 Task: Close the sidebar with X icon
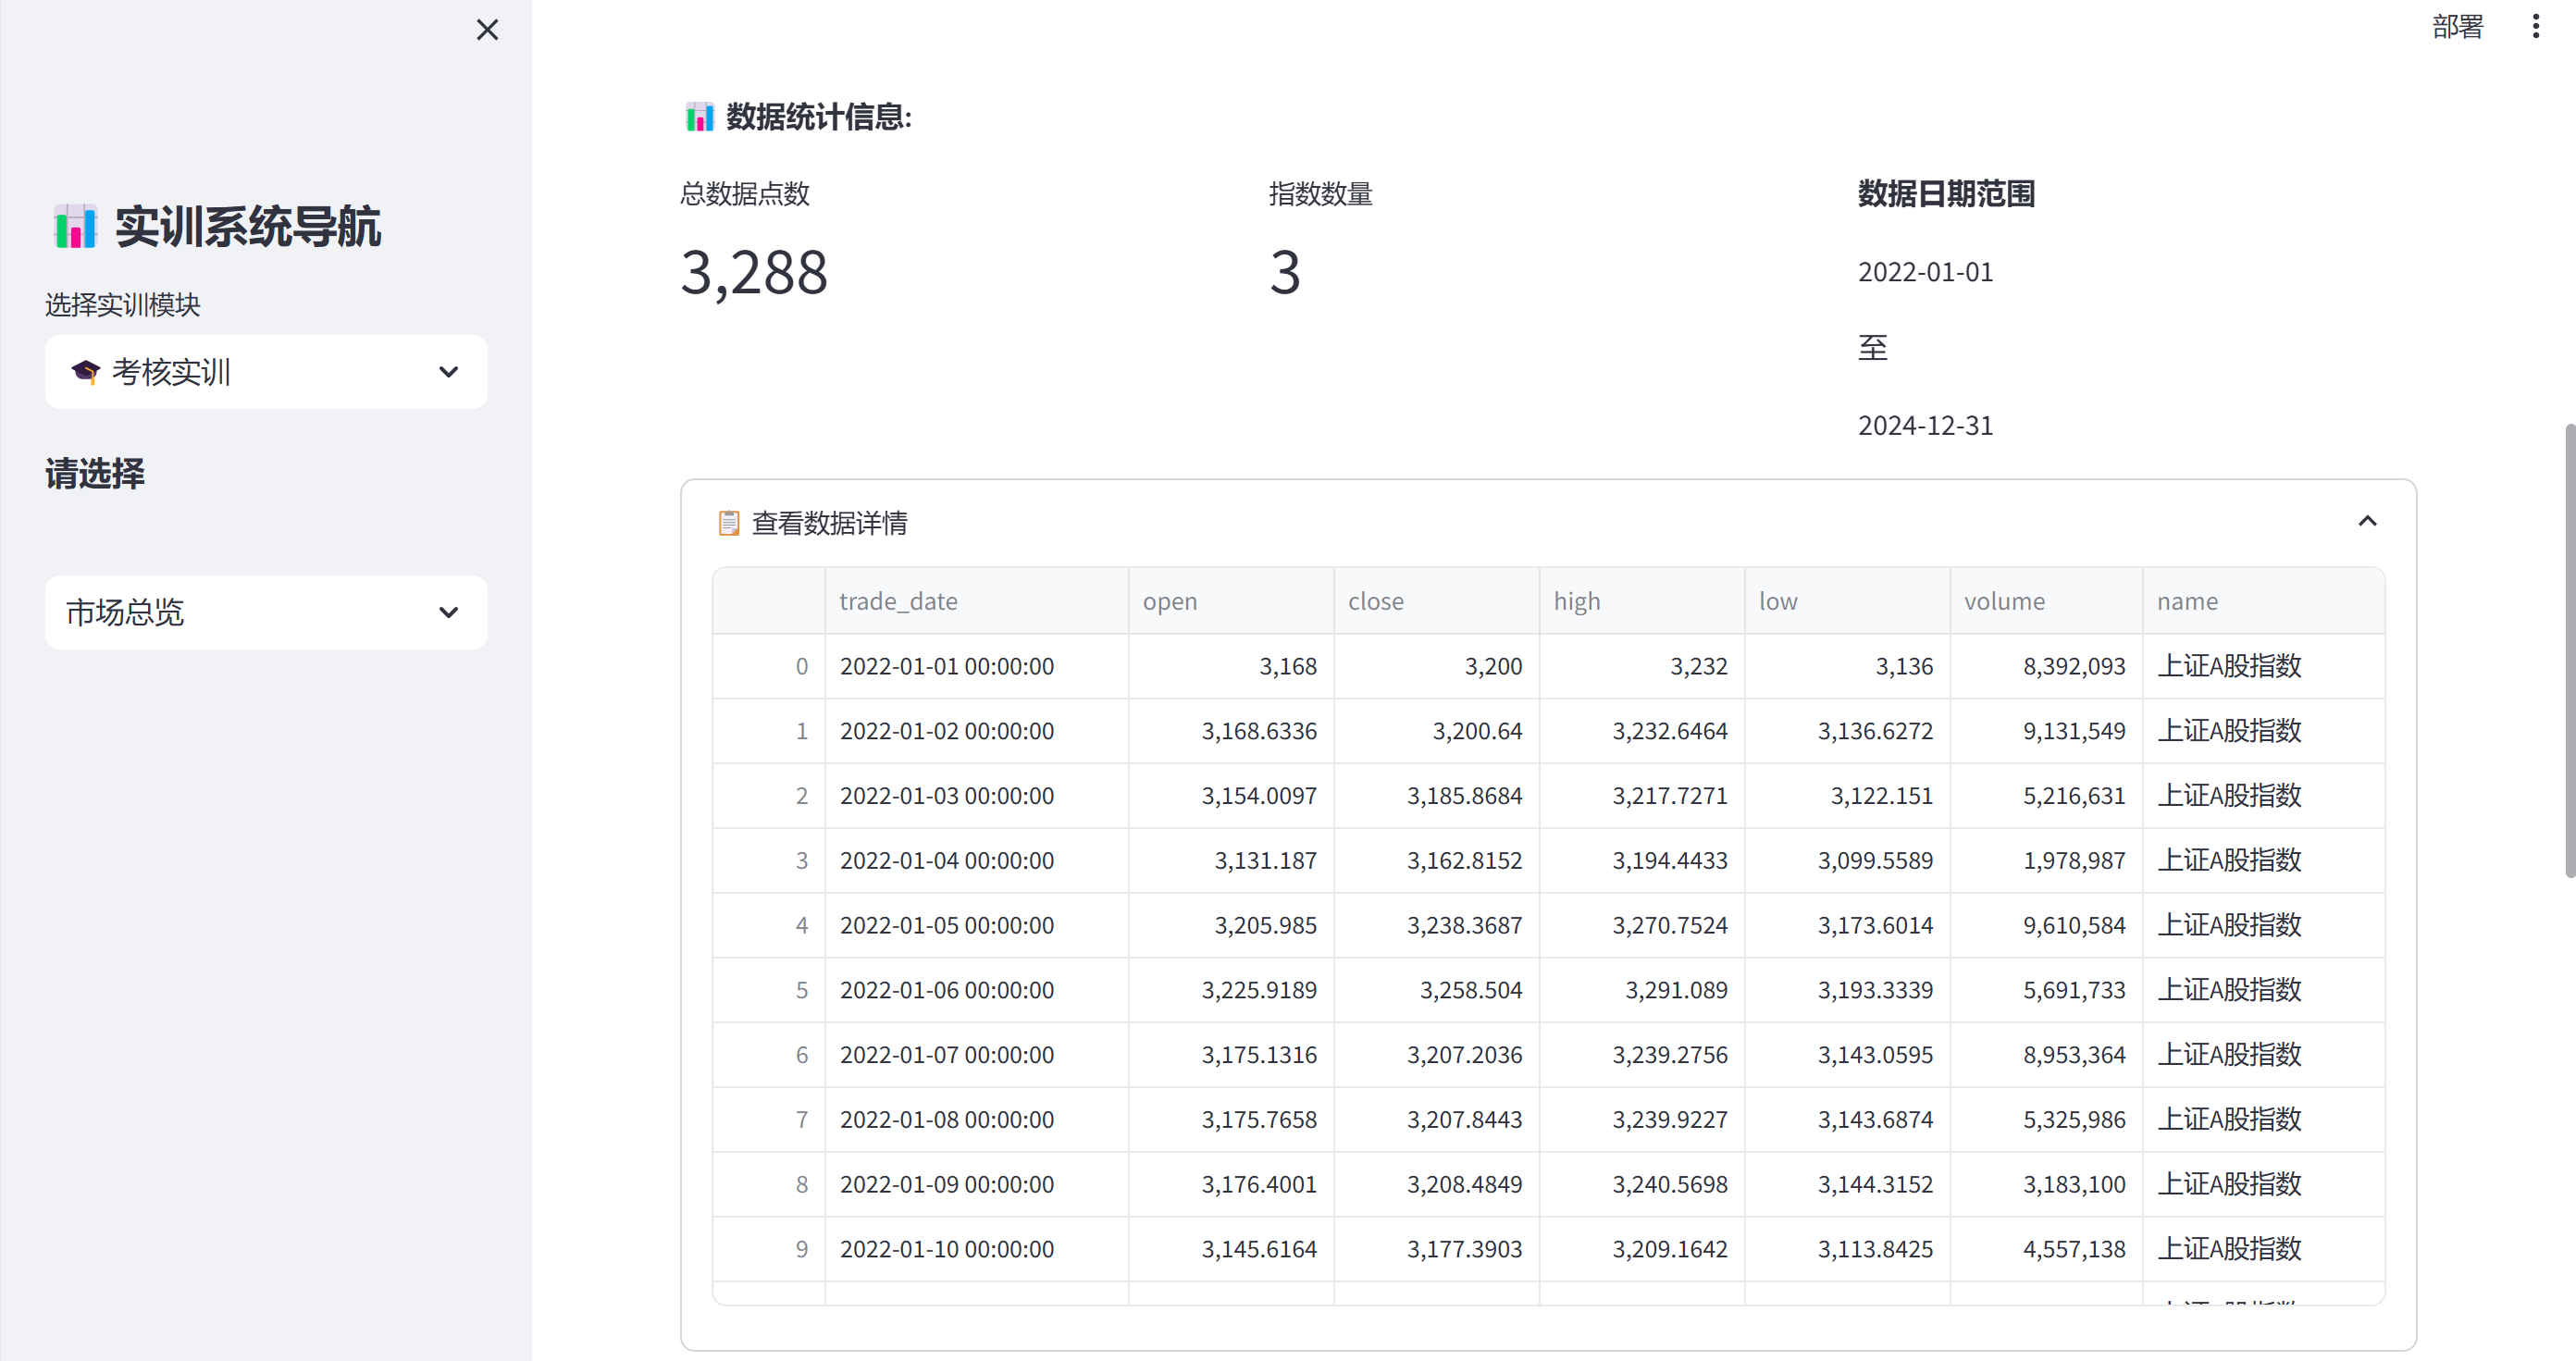coord(487,30)
